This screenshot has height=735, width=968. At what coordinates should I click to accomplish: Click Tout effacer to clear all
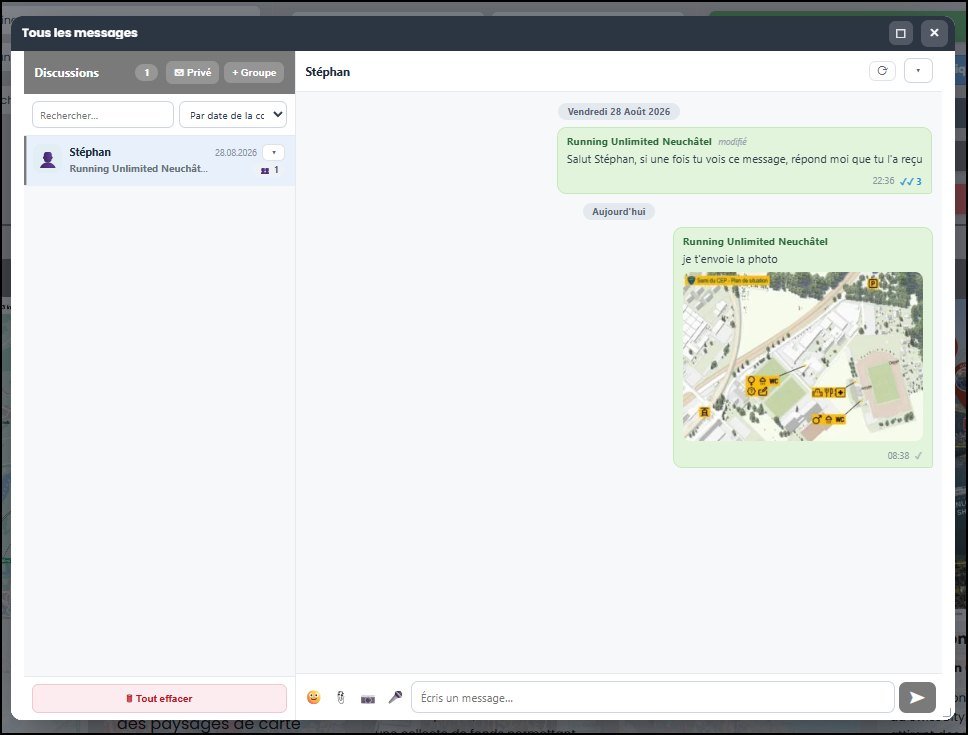159,698
